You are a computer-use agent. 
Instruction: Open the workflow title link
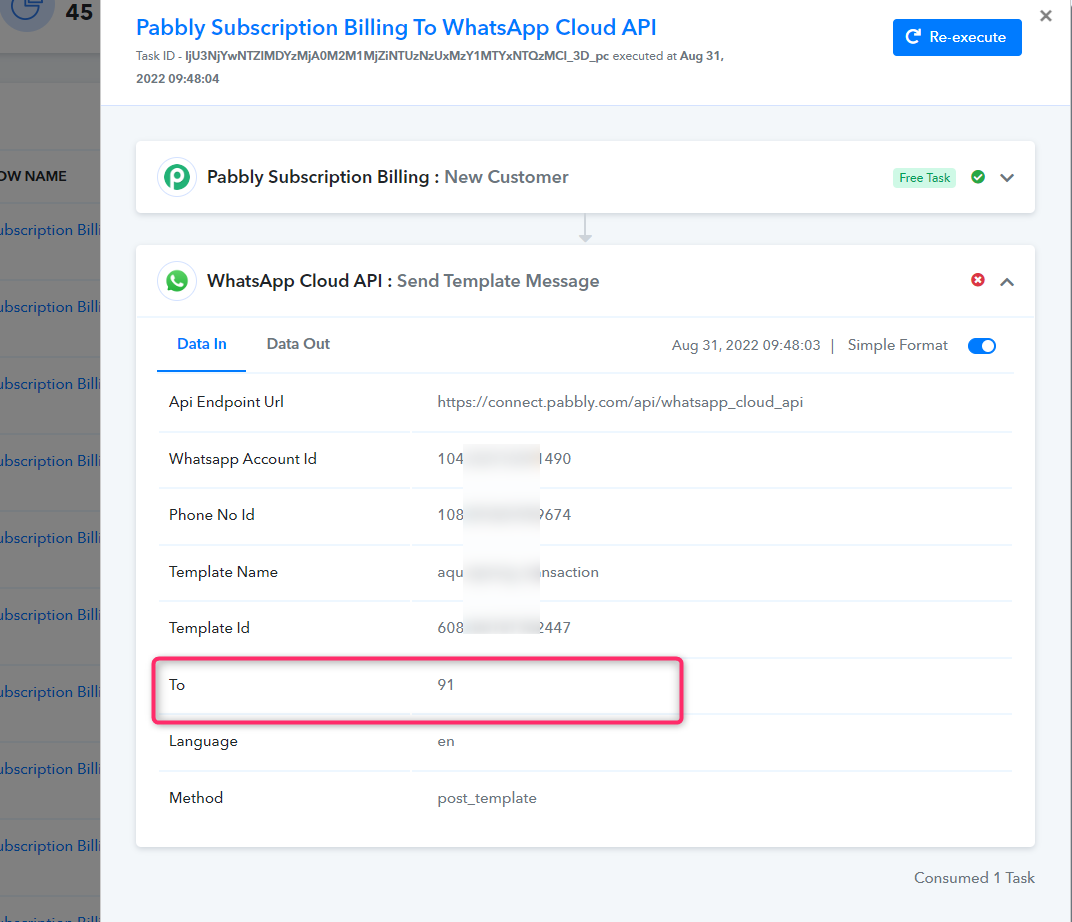point(396,27)
